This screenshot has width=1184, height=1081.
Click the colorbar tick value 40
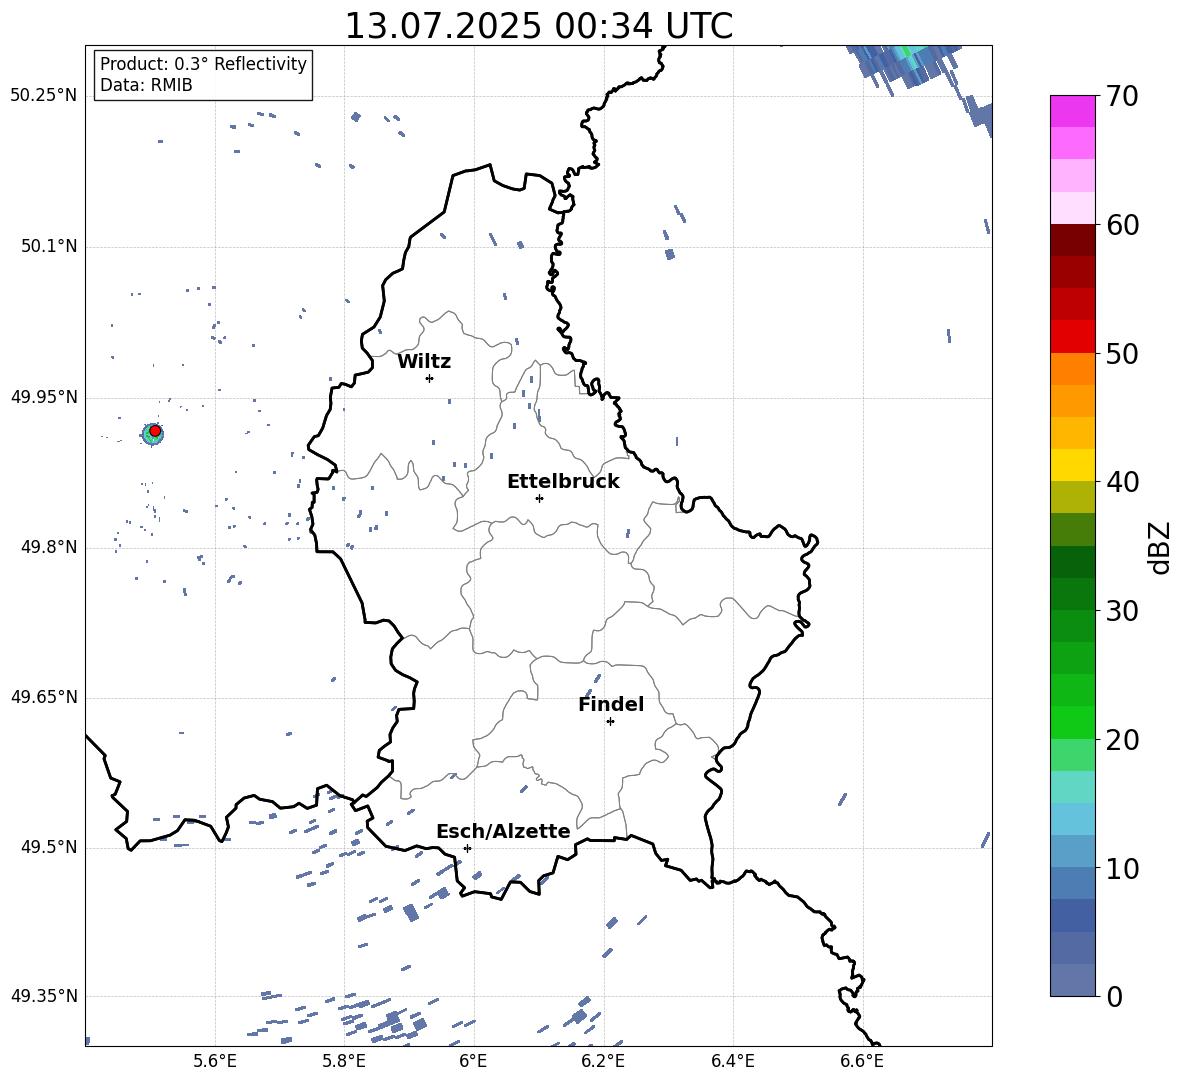click(x=1123, y=482)
